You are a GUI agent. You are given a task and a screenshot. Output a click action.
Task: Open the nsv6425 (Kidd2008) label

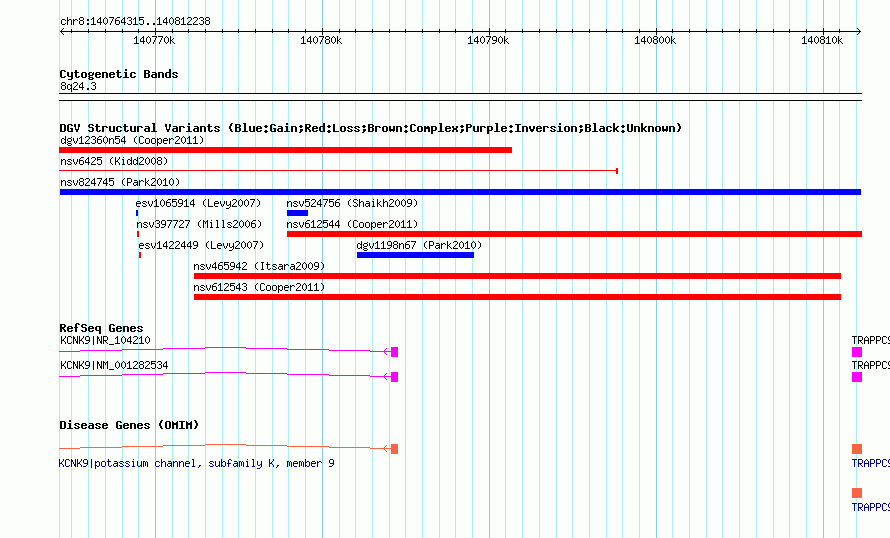point(114,161)
